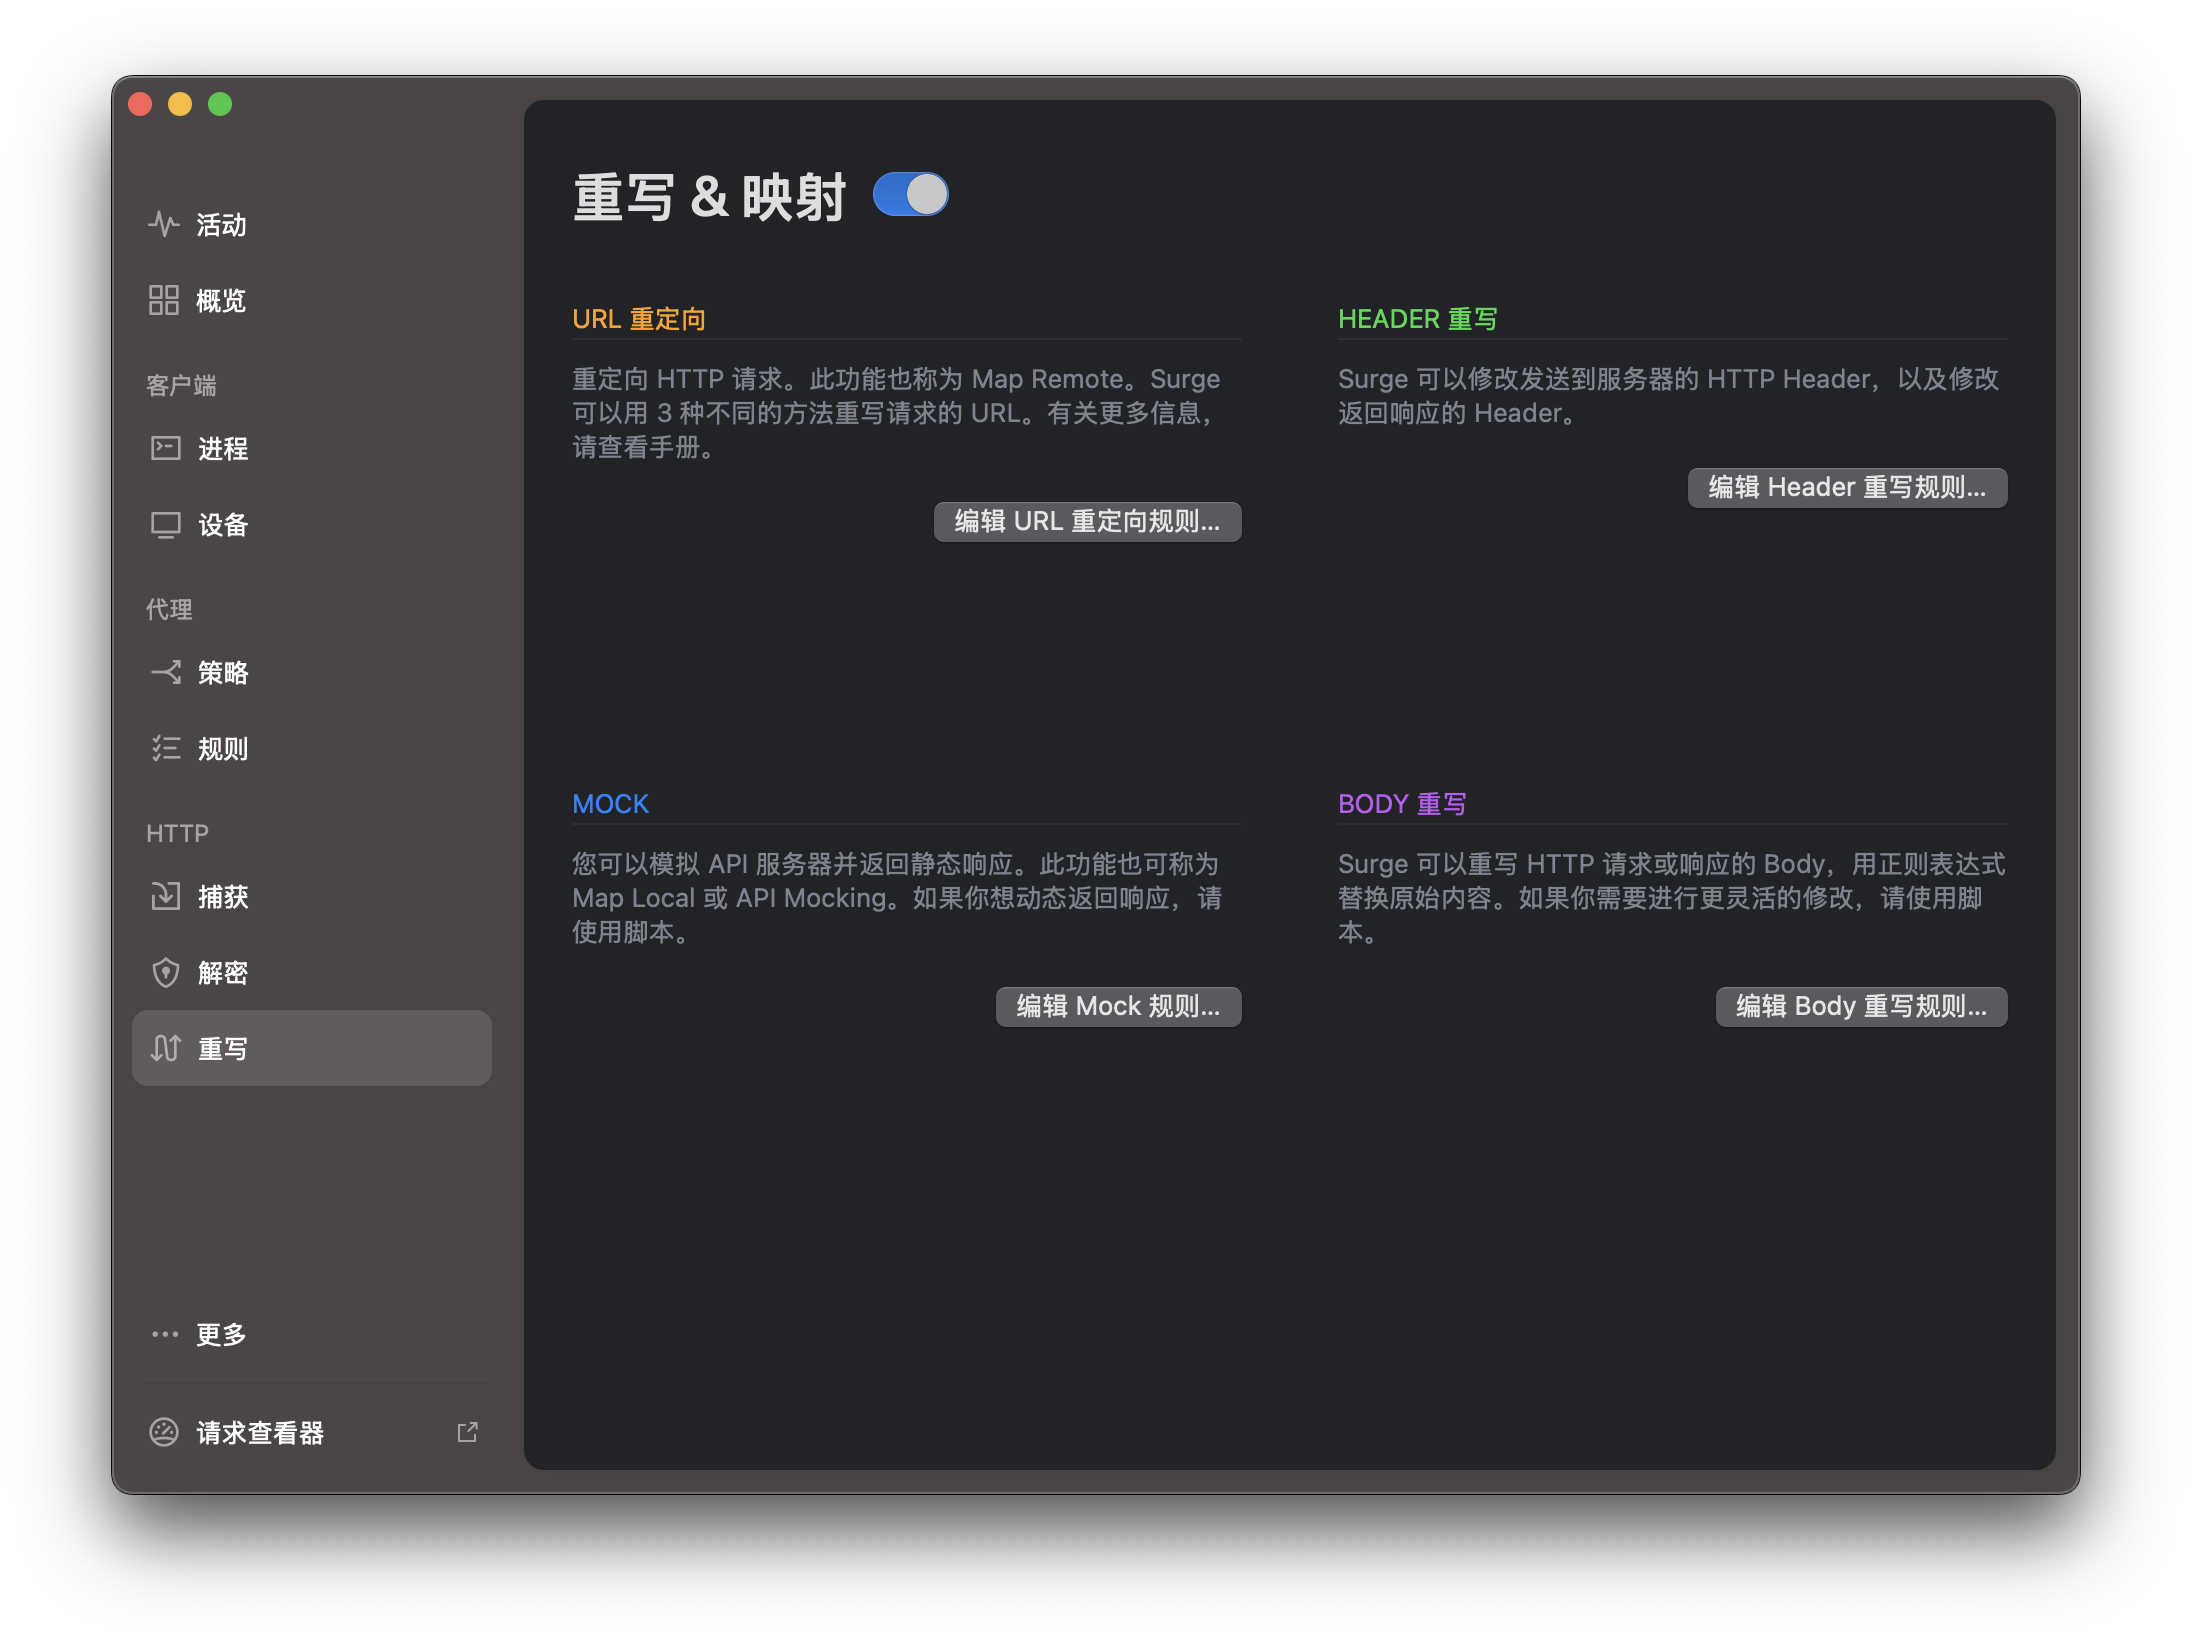Screen dimensions: 2192x1642
Task: Click 编辑 URL 重定向规则 button
Action: [x=1087, y=522]
